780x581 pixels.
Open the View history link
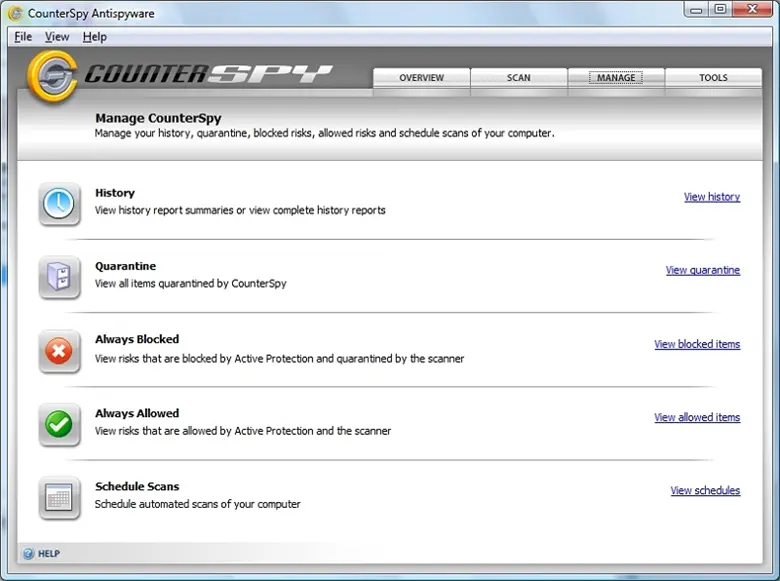[711, 197]
